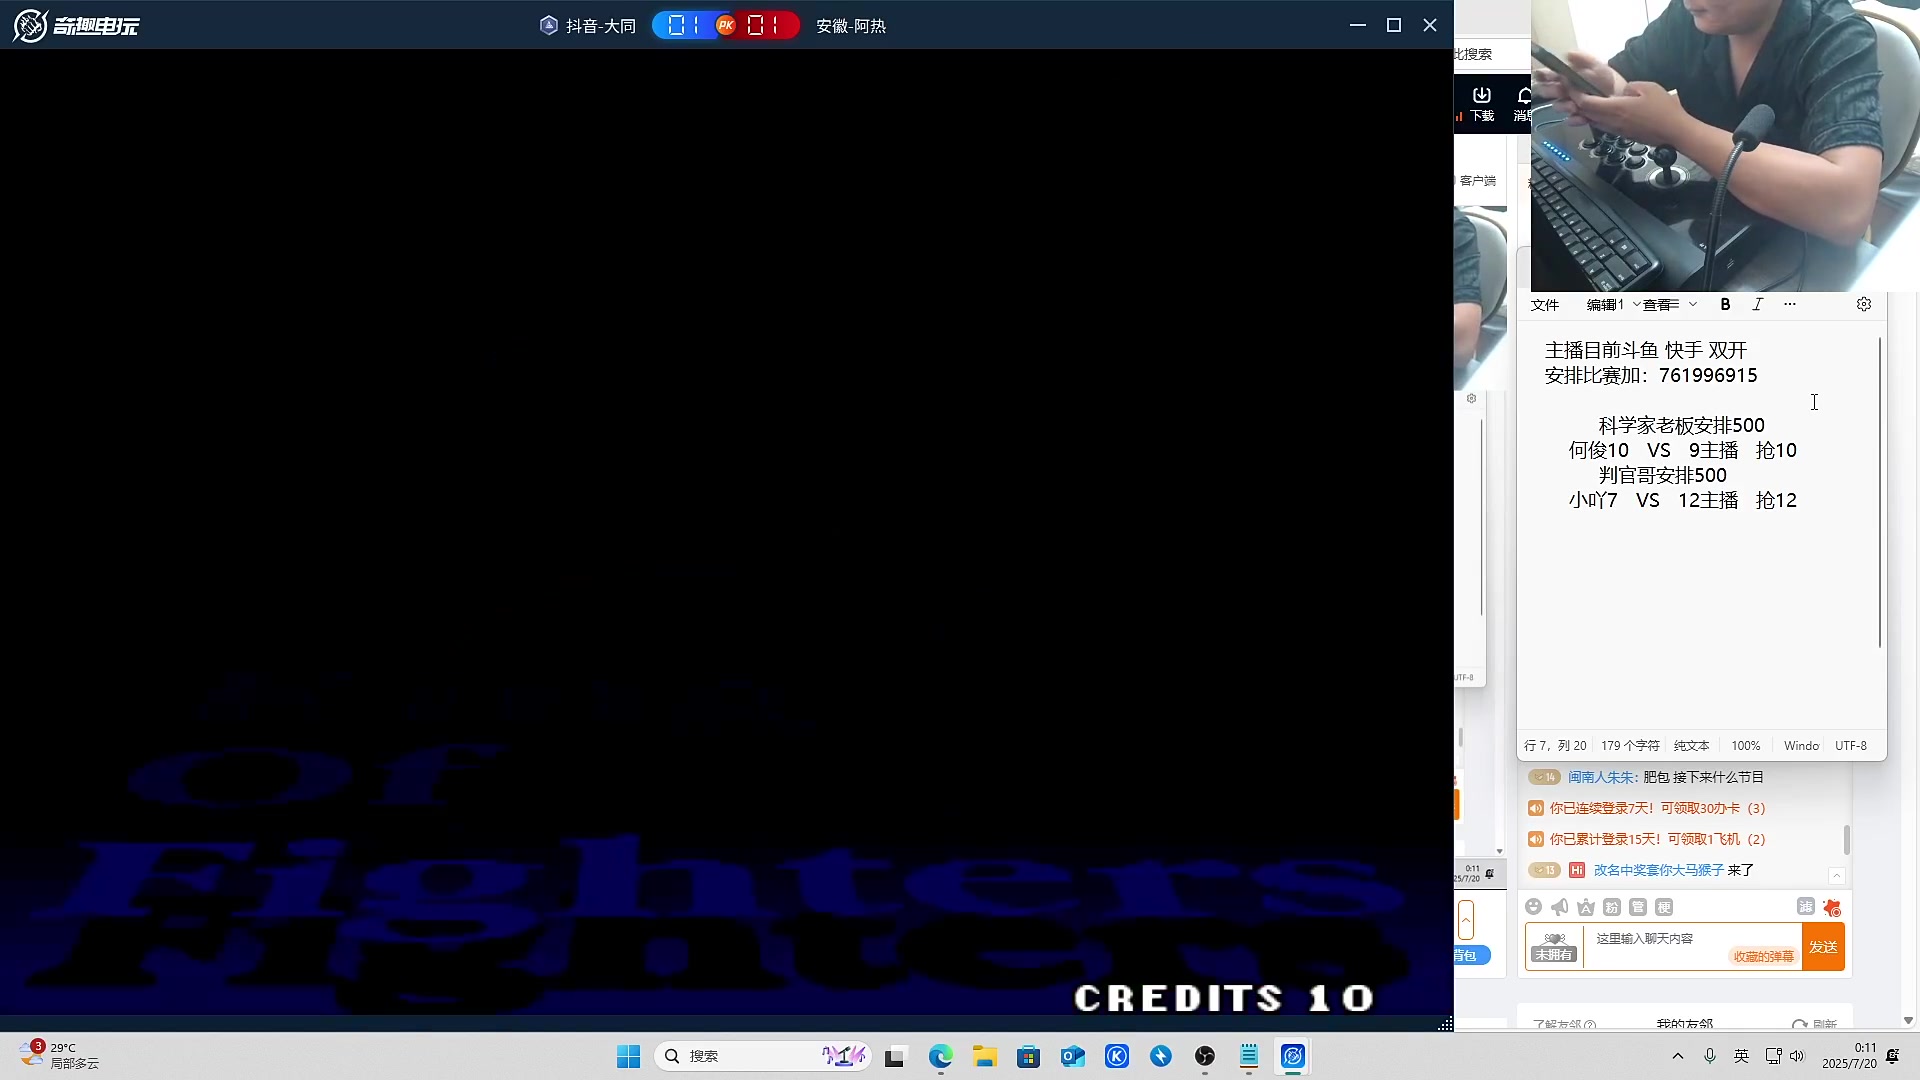Click the taskbar search box 搜索
This screenshot has height=1080, width=1920.
pyautogui.click(x=763, y=1056)
